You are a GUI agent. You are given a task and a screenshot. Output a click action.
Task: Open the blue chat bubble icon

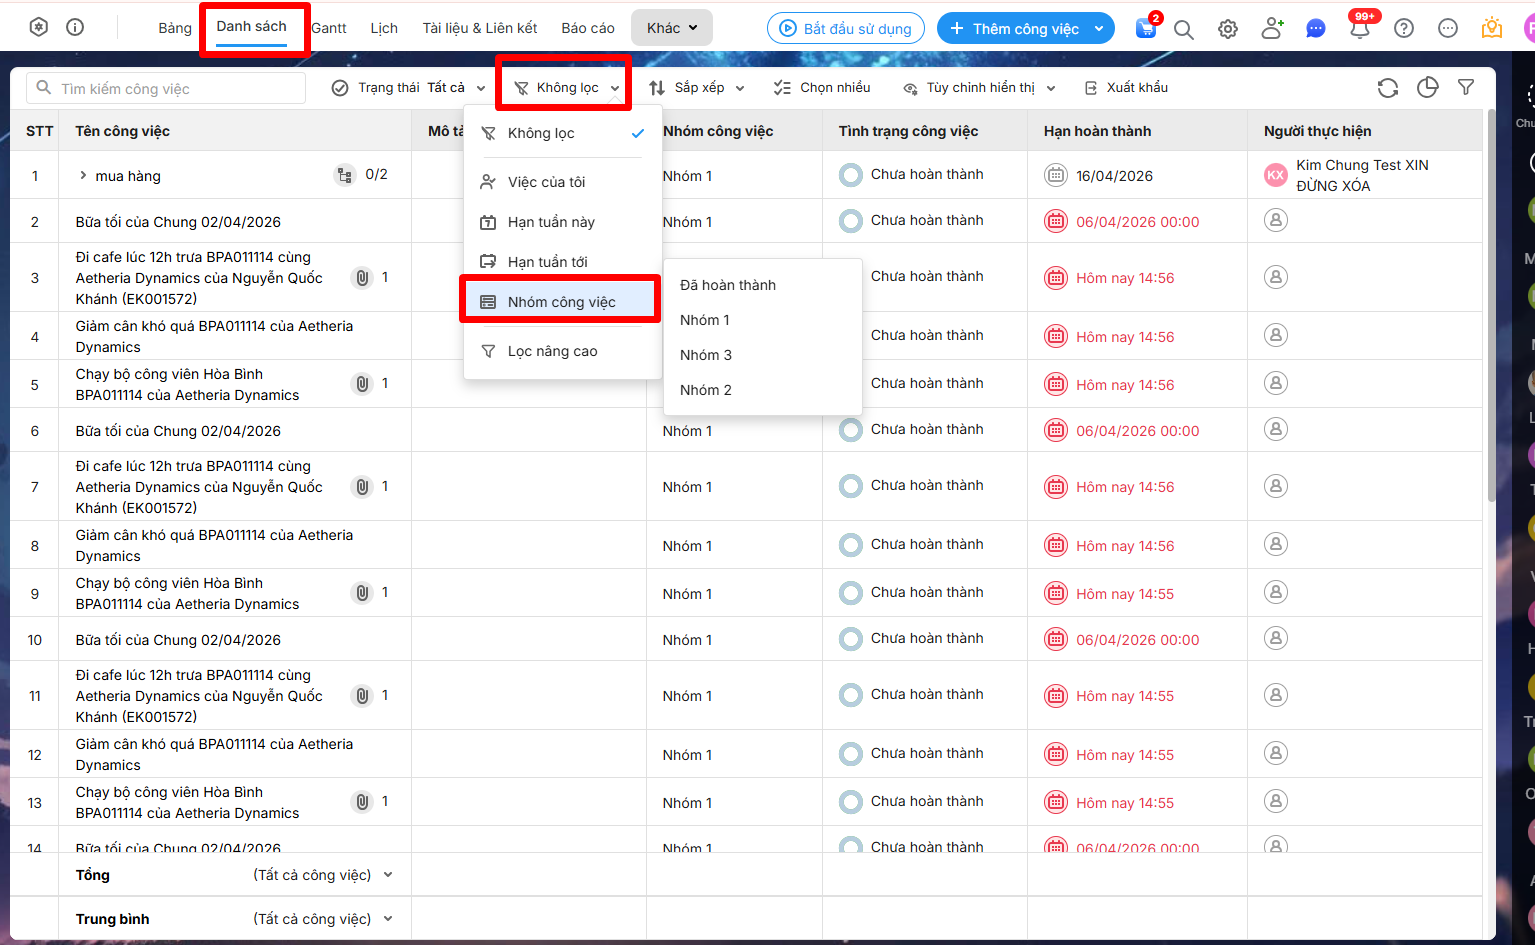[1316, 29]
